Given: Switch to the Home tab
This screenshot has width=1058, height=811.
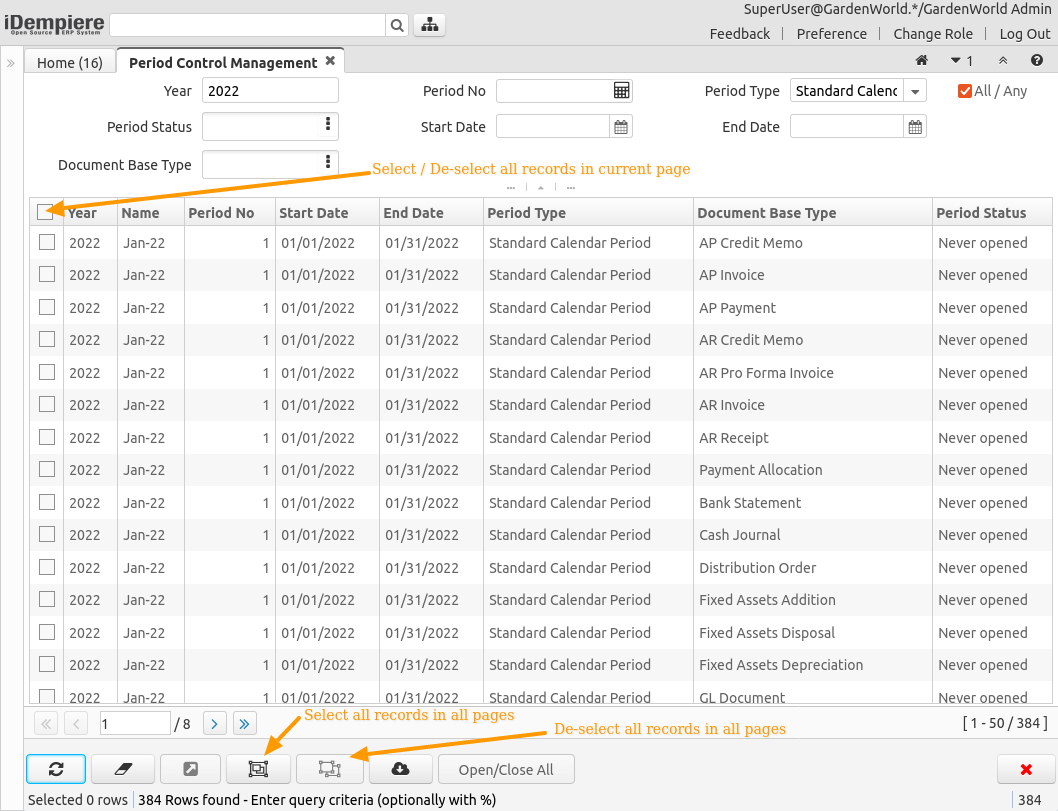Looking at the screenshot, I should [69, 61].
